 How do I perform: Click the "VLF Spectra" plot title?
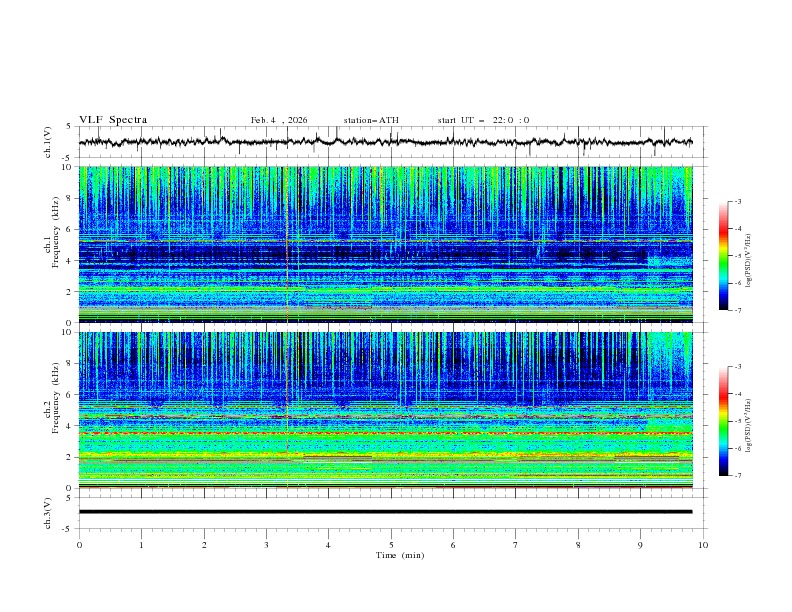[x=113, y=120]
